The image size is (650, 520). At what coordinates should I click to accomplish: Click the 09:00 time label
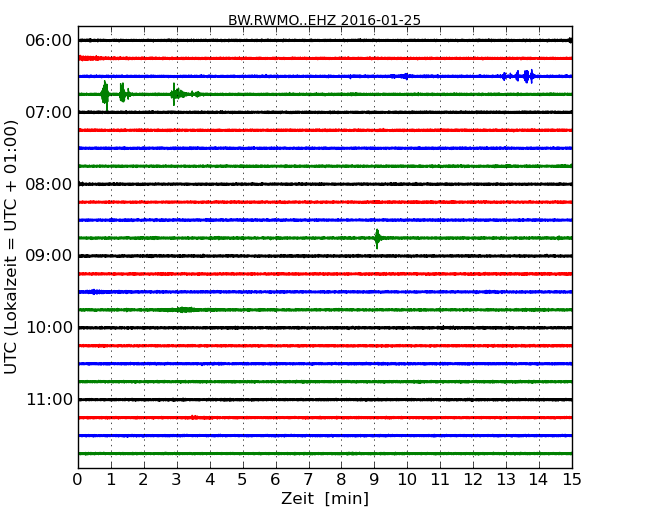point(49,256)
